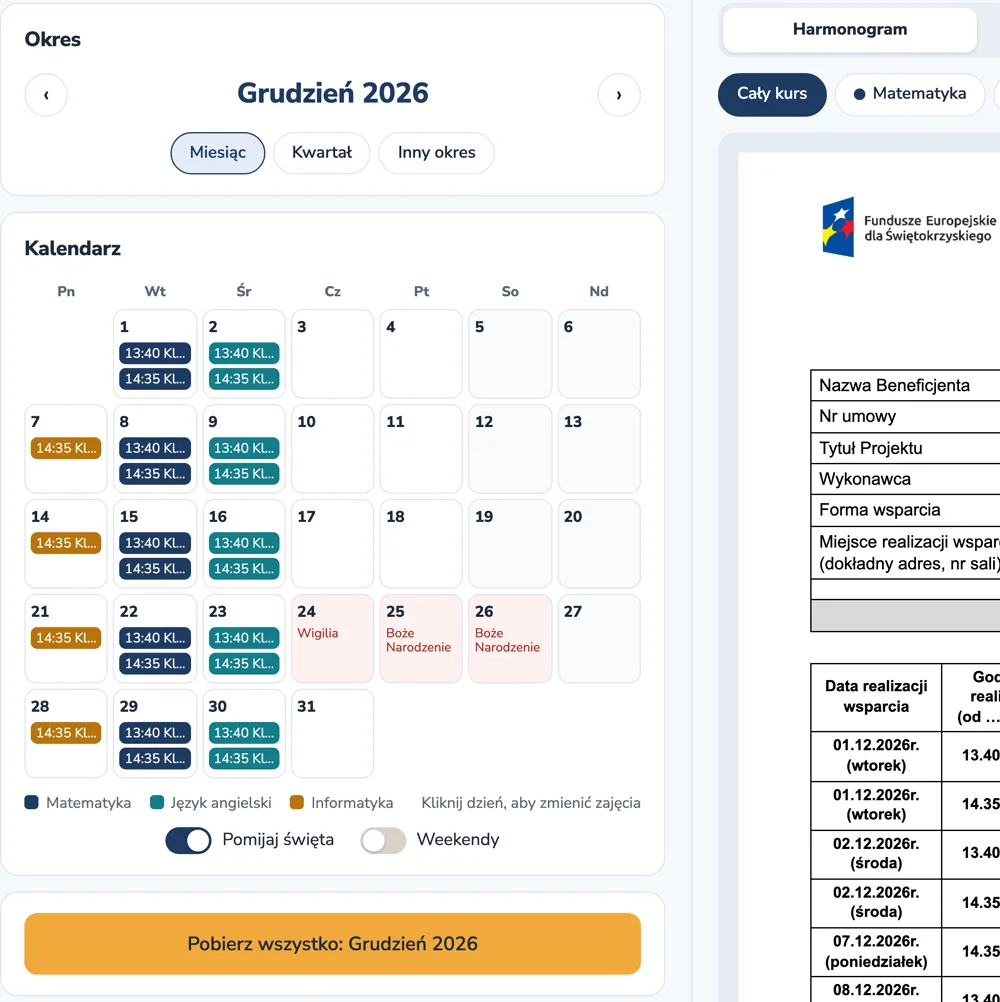Click the Matematyka legend color square
This screenshot has height=1002, width=1000.
(31, 803)
